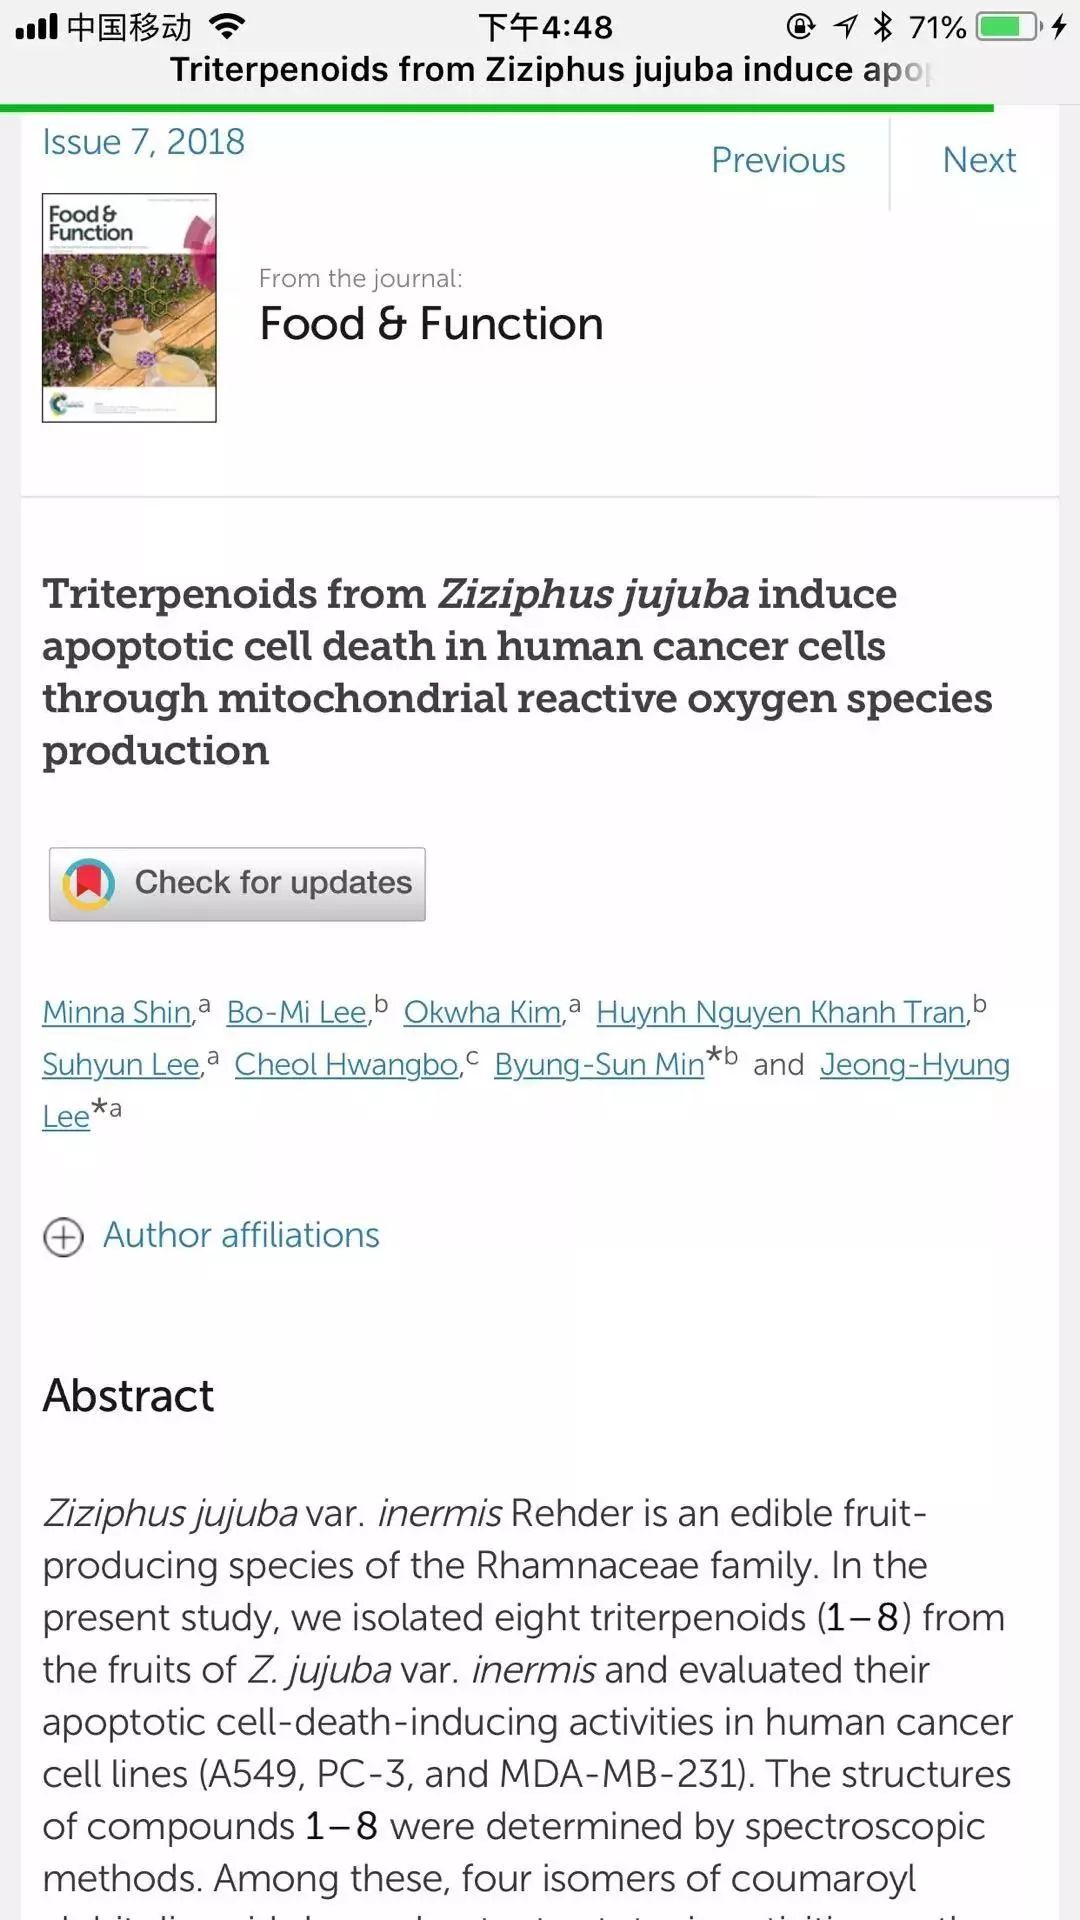Open author Byung-Sun Min link
Screen dimensions: 1080x1920
click(x=599, y=1064)
